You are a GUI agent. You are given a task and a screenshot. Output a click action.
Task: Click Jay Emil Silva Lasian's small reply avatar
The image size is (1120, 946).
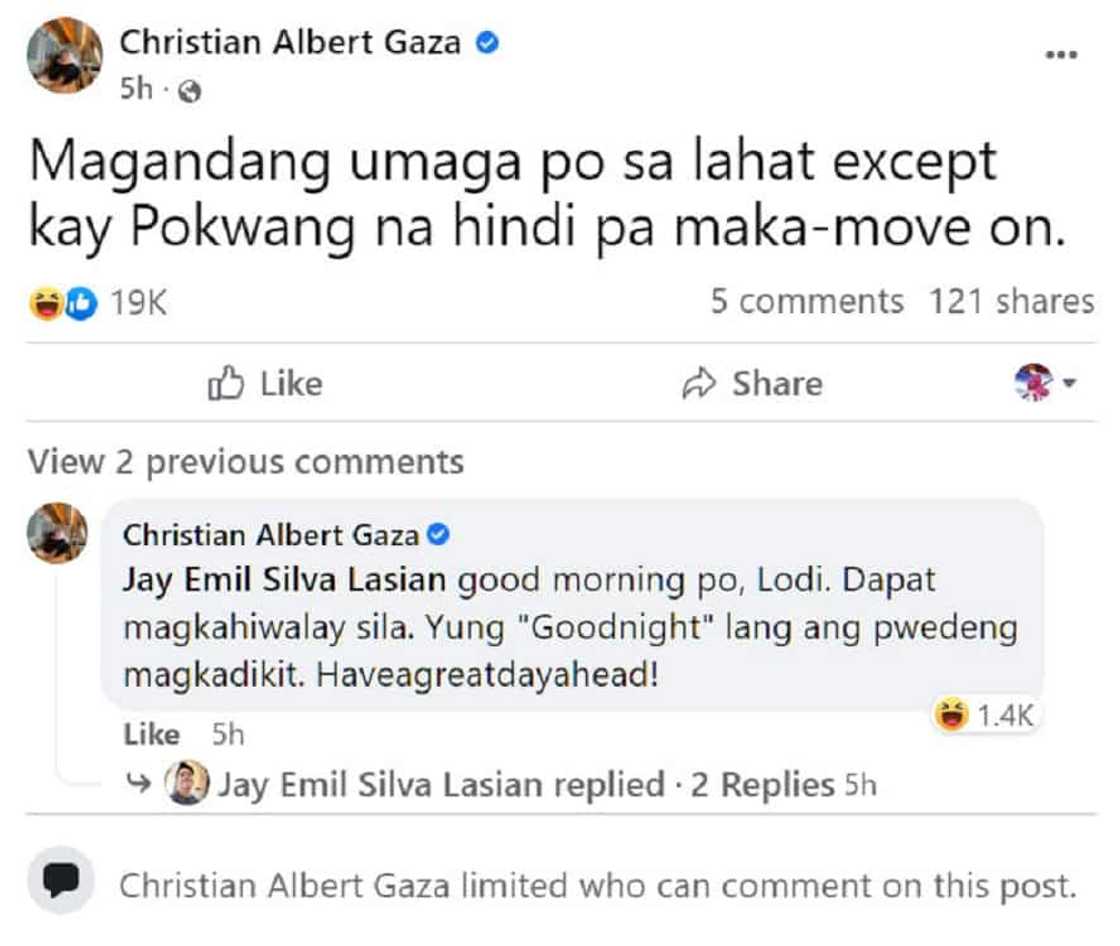187,784
